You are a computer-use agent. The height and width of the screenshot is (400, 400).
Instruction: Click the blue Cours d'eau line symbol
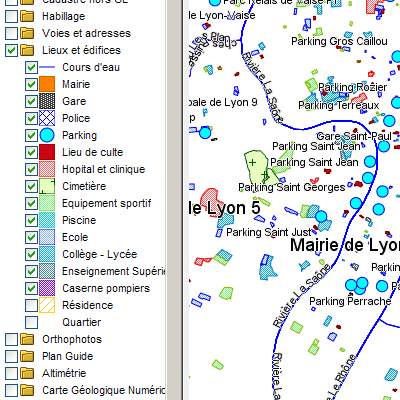47,67
